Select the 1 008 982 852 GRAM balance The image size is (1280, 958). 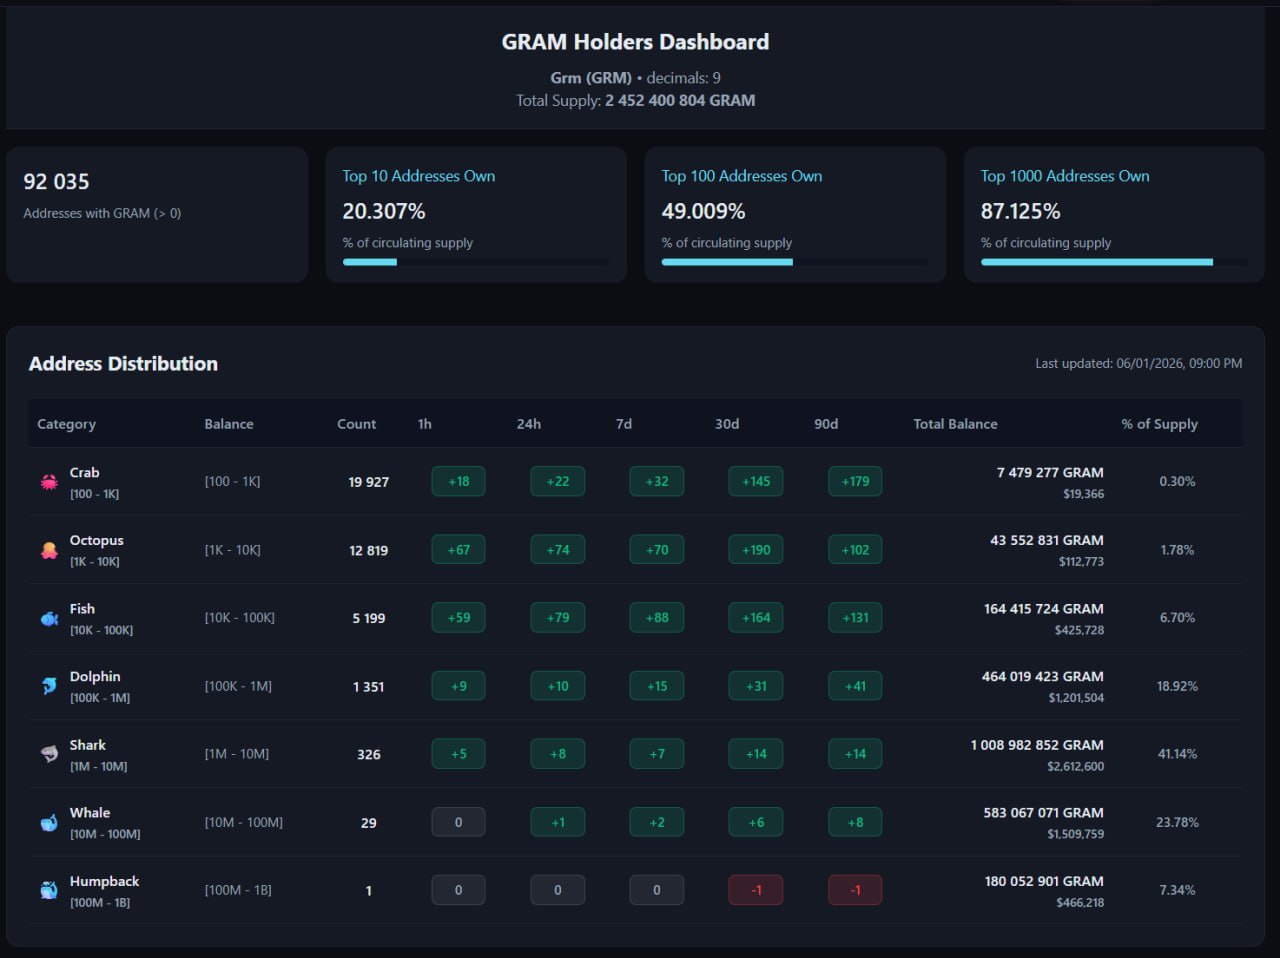(x=1037, y=745)
